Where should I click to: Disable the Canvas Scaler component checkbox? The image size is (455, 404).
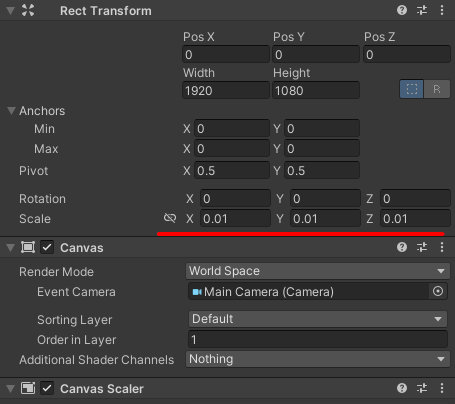click(x=47, y=388)
